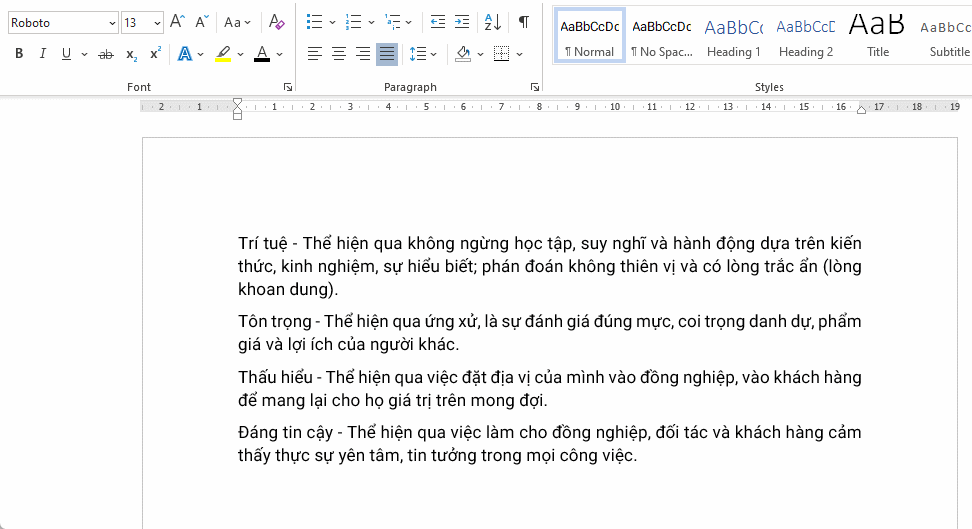Screen dimensions: 972x529
Task: Expand multilevel list options arrow
Action: pyautogui.click(x=409, y=23)
